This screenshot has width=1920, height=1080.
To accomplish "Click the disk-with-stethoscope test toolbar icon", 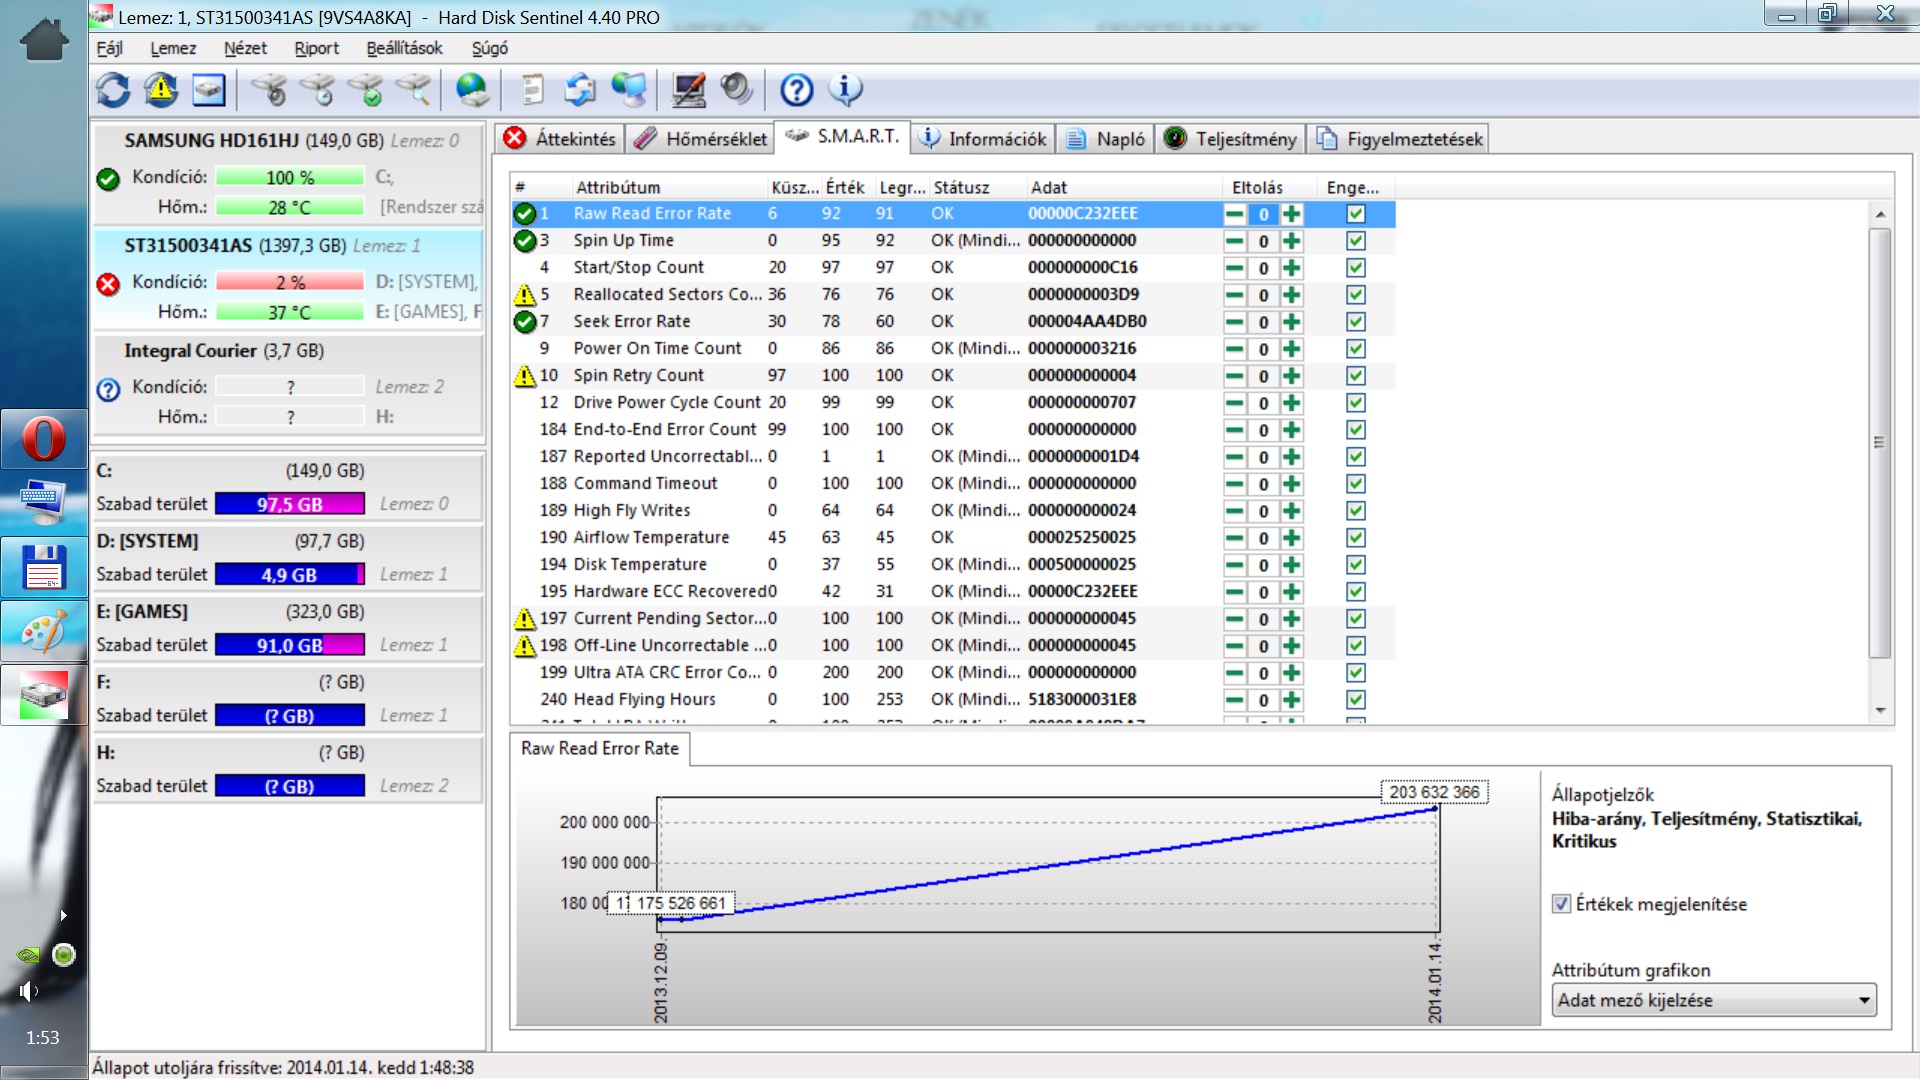I will 269,90.
